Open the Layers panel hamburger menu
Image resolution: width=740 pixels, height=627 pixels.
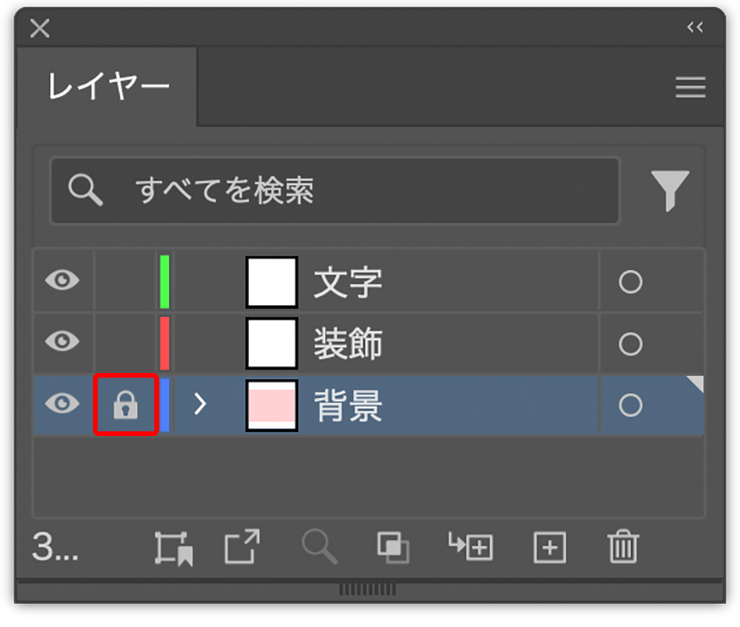[690, 88]
